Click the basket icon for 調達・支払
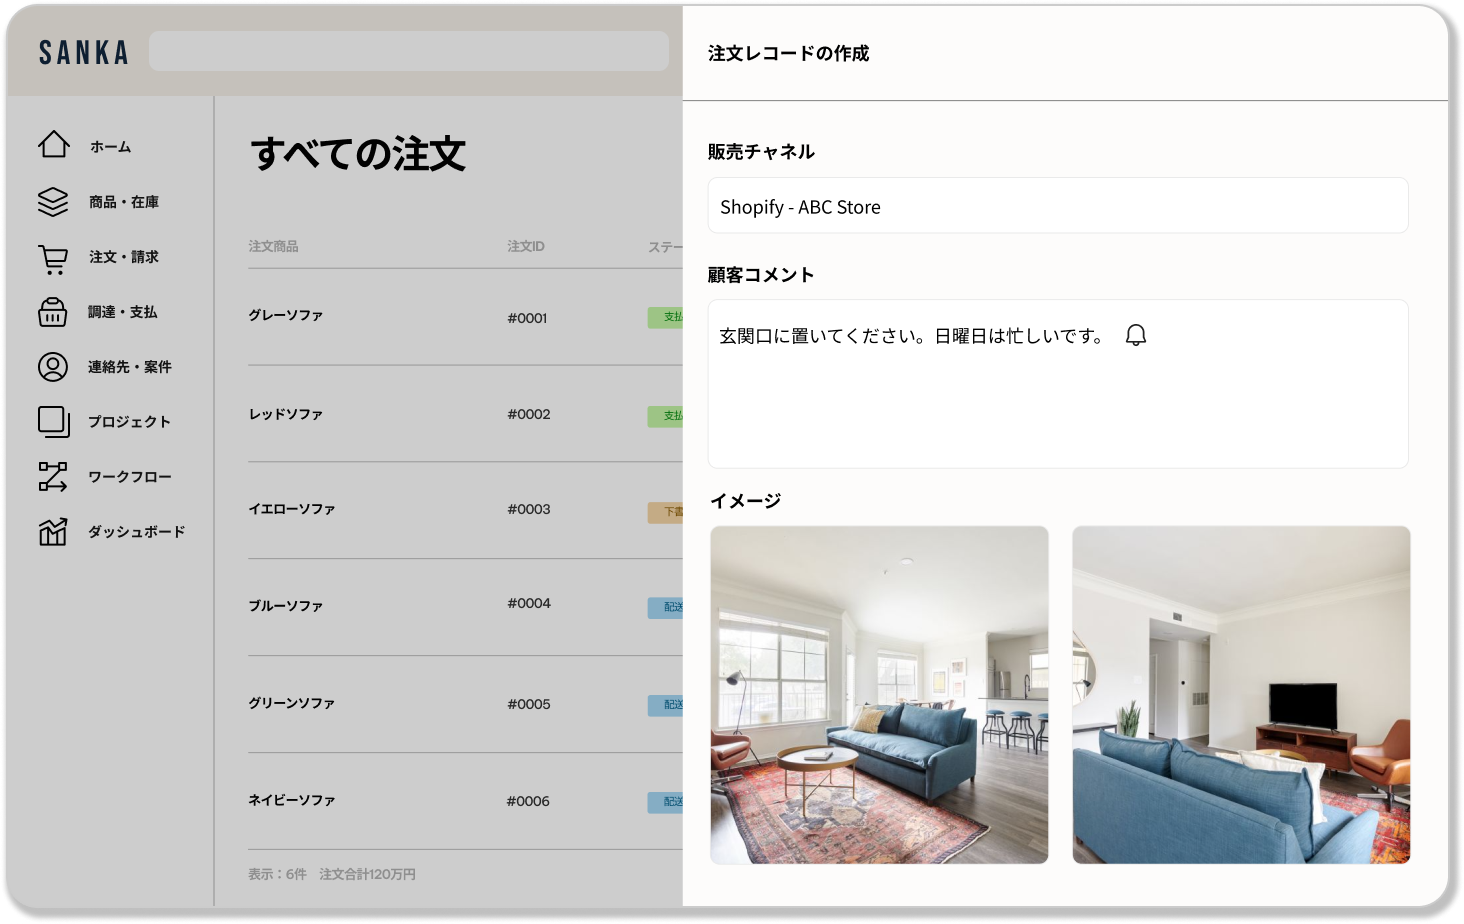The height and width of the screenshot is (924, 1464). [53, 312]
